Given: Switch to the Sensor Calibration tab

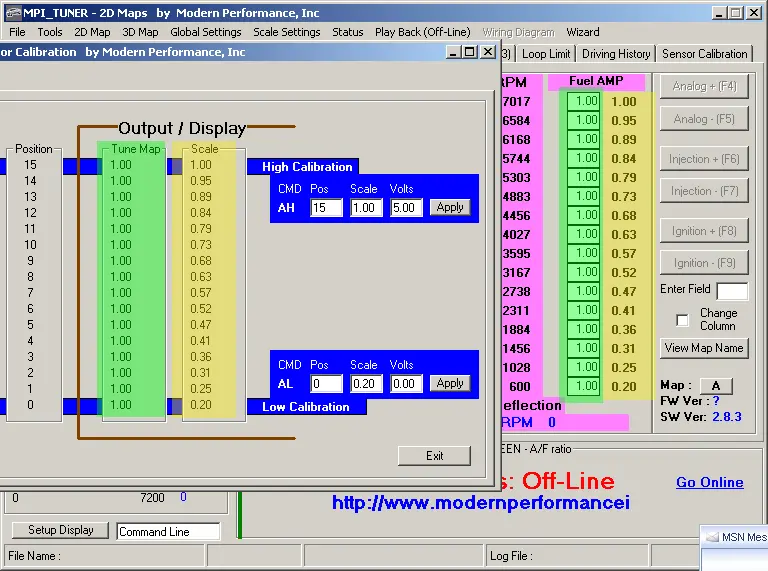Looking at the screenshot, I should [x=704, y=54].
